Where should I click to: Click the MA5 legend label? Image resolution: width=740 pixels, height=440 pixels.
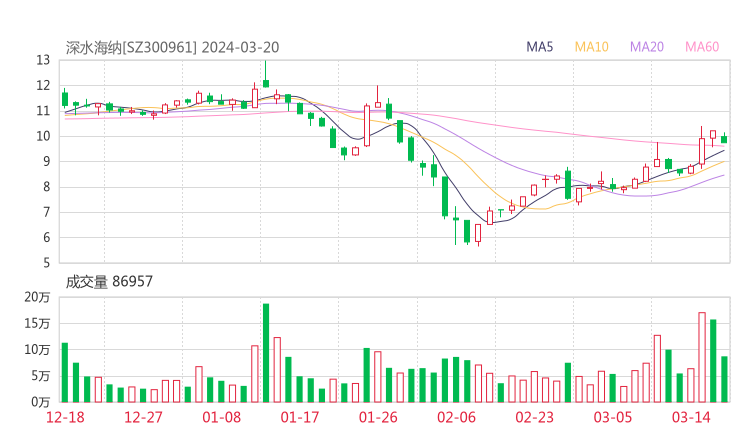pyautogui.click(x=539, y=47)
